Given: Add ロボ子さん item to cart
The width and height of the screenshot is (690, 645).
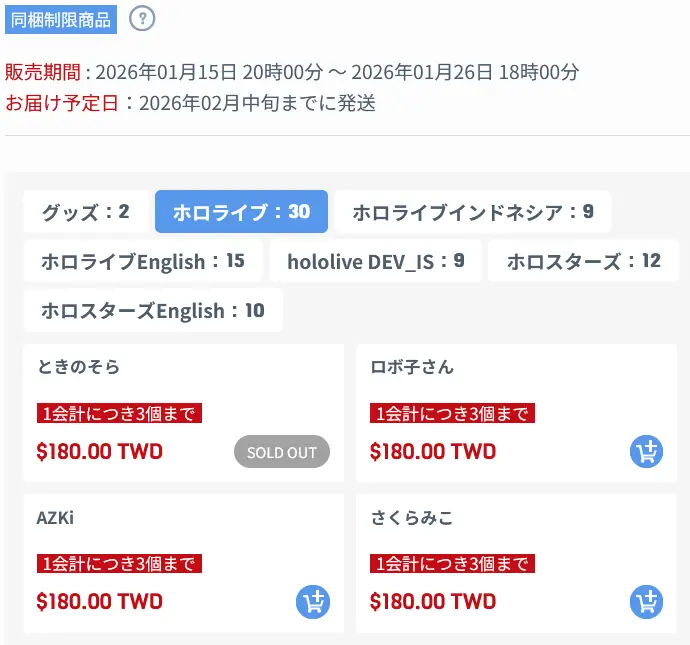Looking at the screenshot, I should tap(647, 452).
